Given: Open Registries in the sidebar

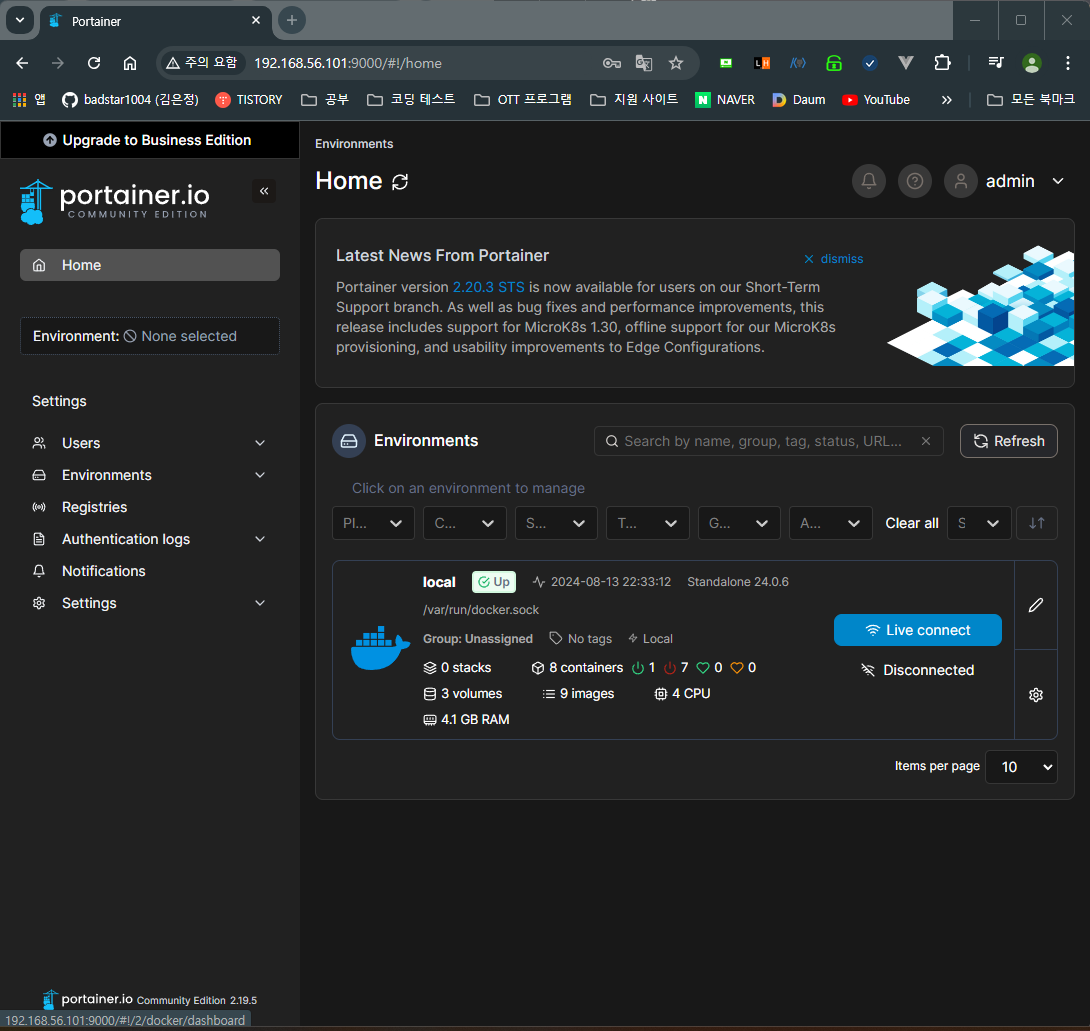Looking at the screenshot, I should [95, 507].
